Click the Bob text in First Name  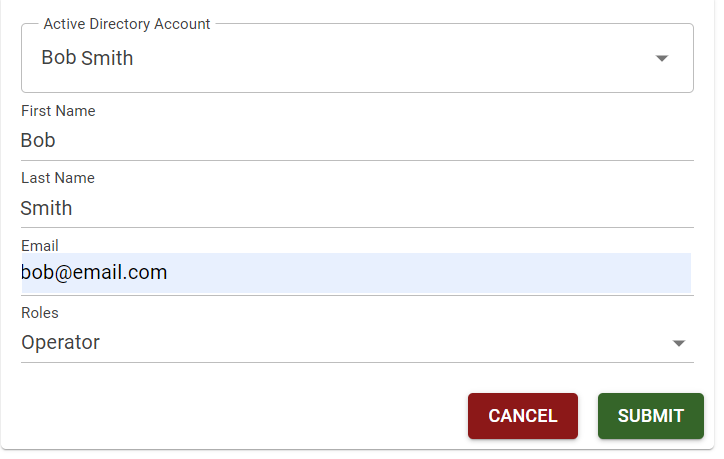[x=38, y=141]
